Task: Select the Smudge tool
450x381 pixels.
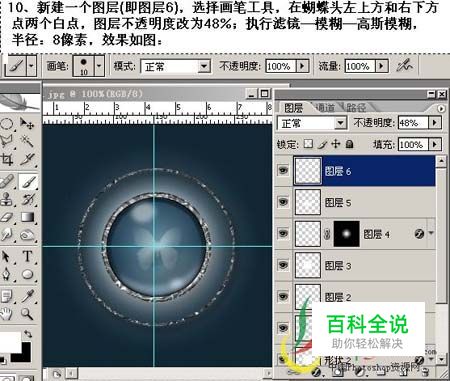Action: pos(7,235)
